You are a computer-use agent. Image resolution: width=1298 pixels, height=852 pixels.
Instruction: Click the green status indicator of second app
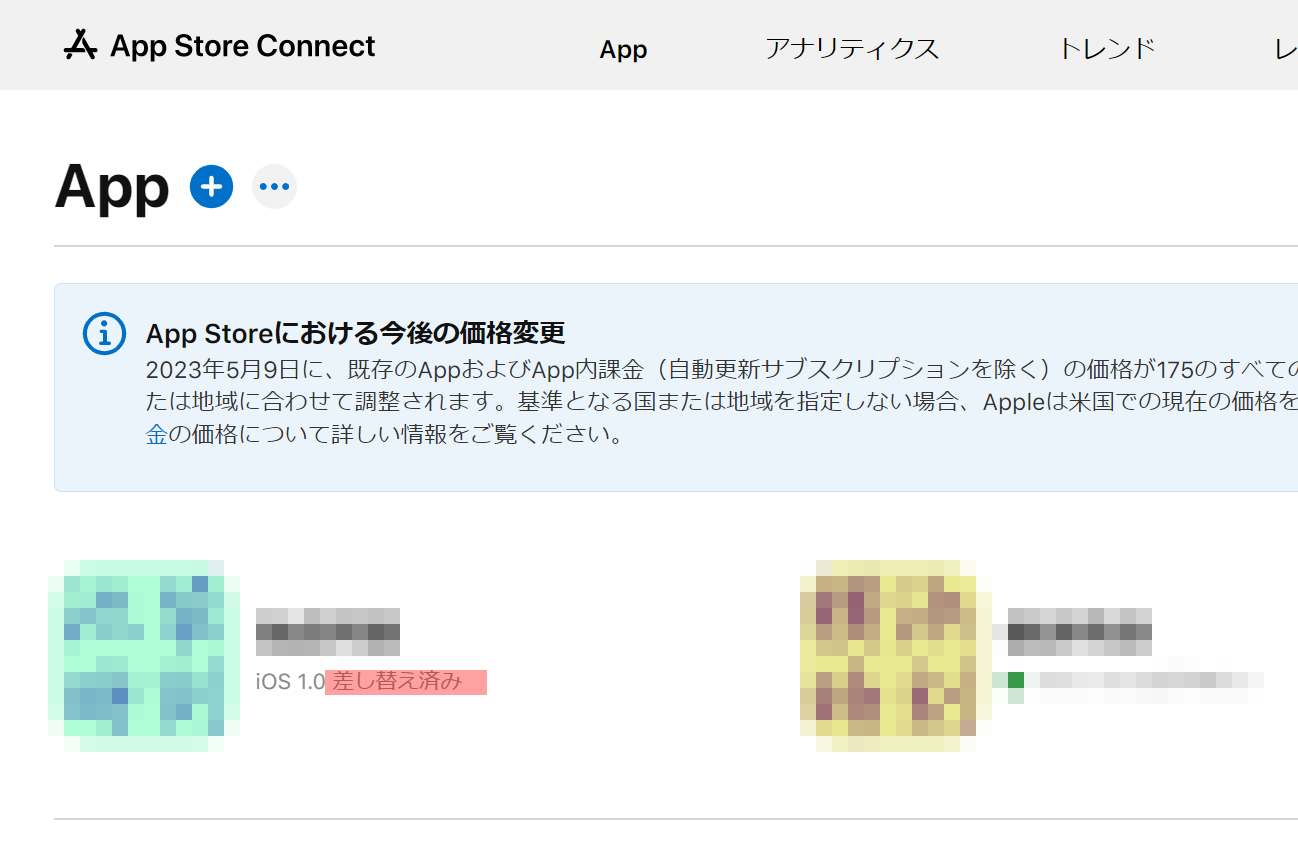[1016, 680]
